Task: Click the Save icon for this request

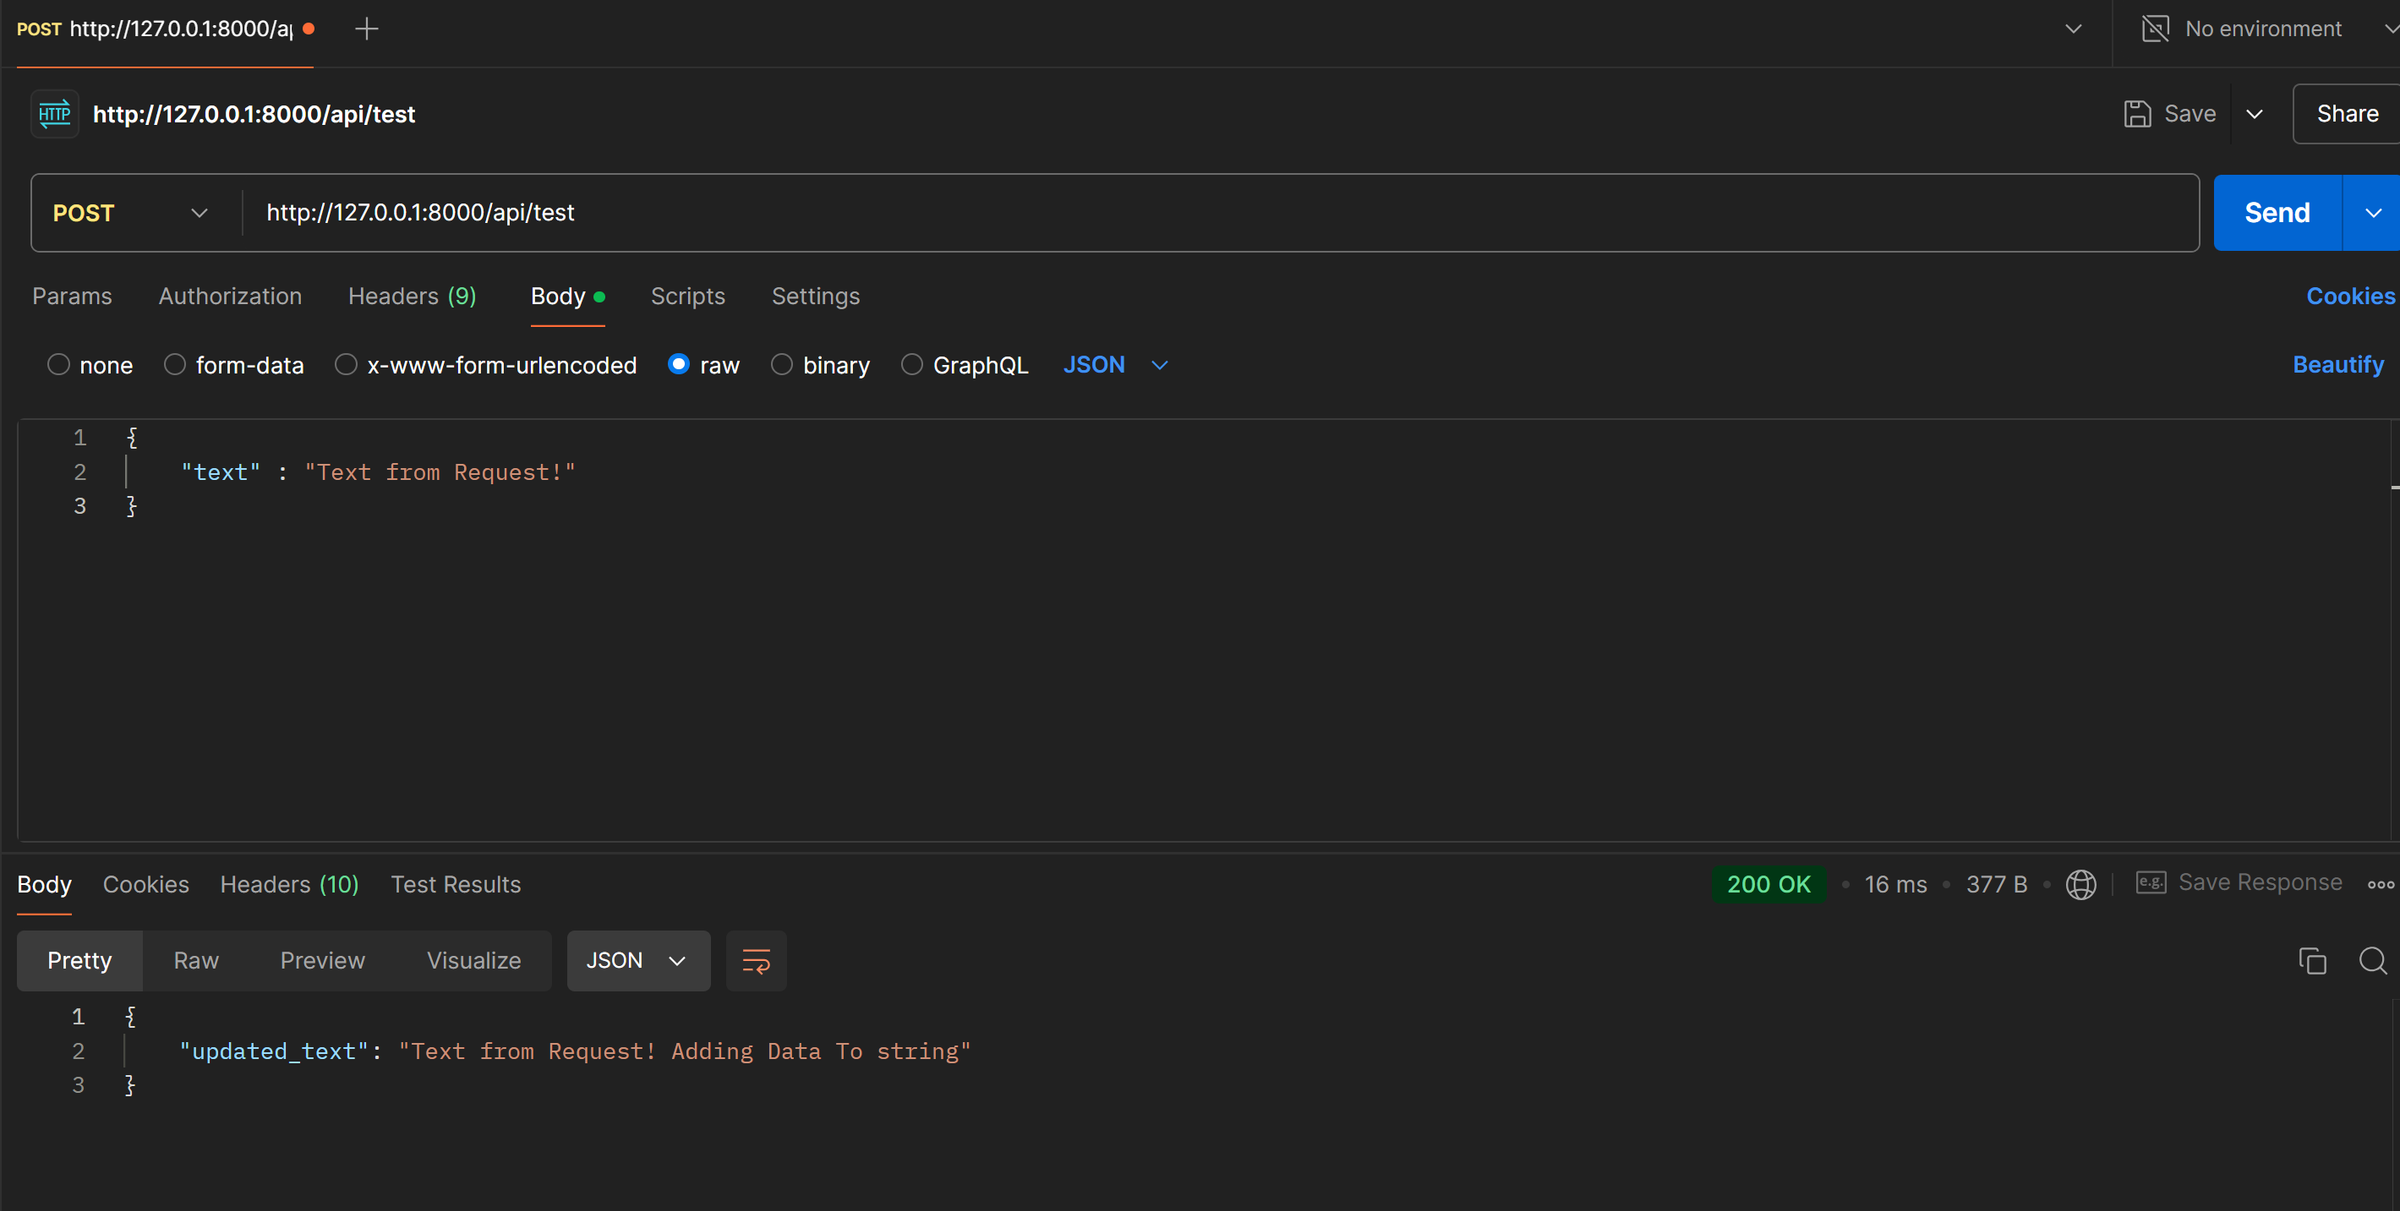Action: tap(2138, 113)
